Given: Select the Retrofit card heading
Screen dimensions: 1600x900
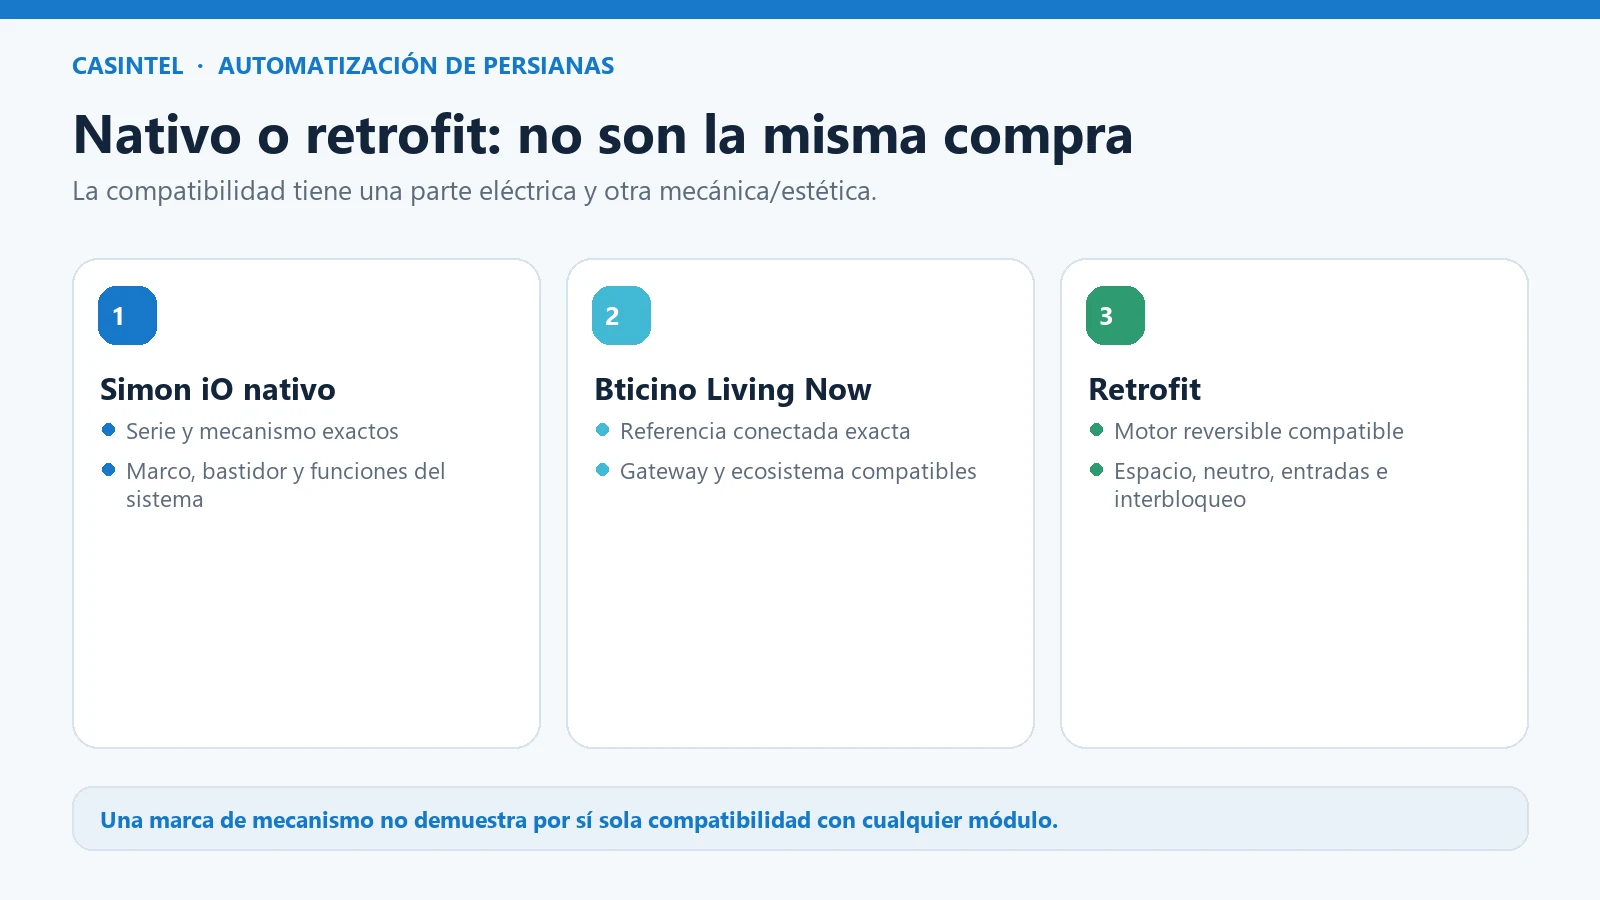Looking at the screenshot, I should click(x=1144, y=389).
